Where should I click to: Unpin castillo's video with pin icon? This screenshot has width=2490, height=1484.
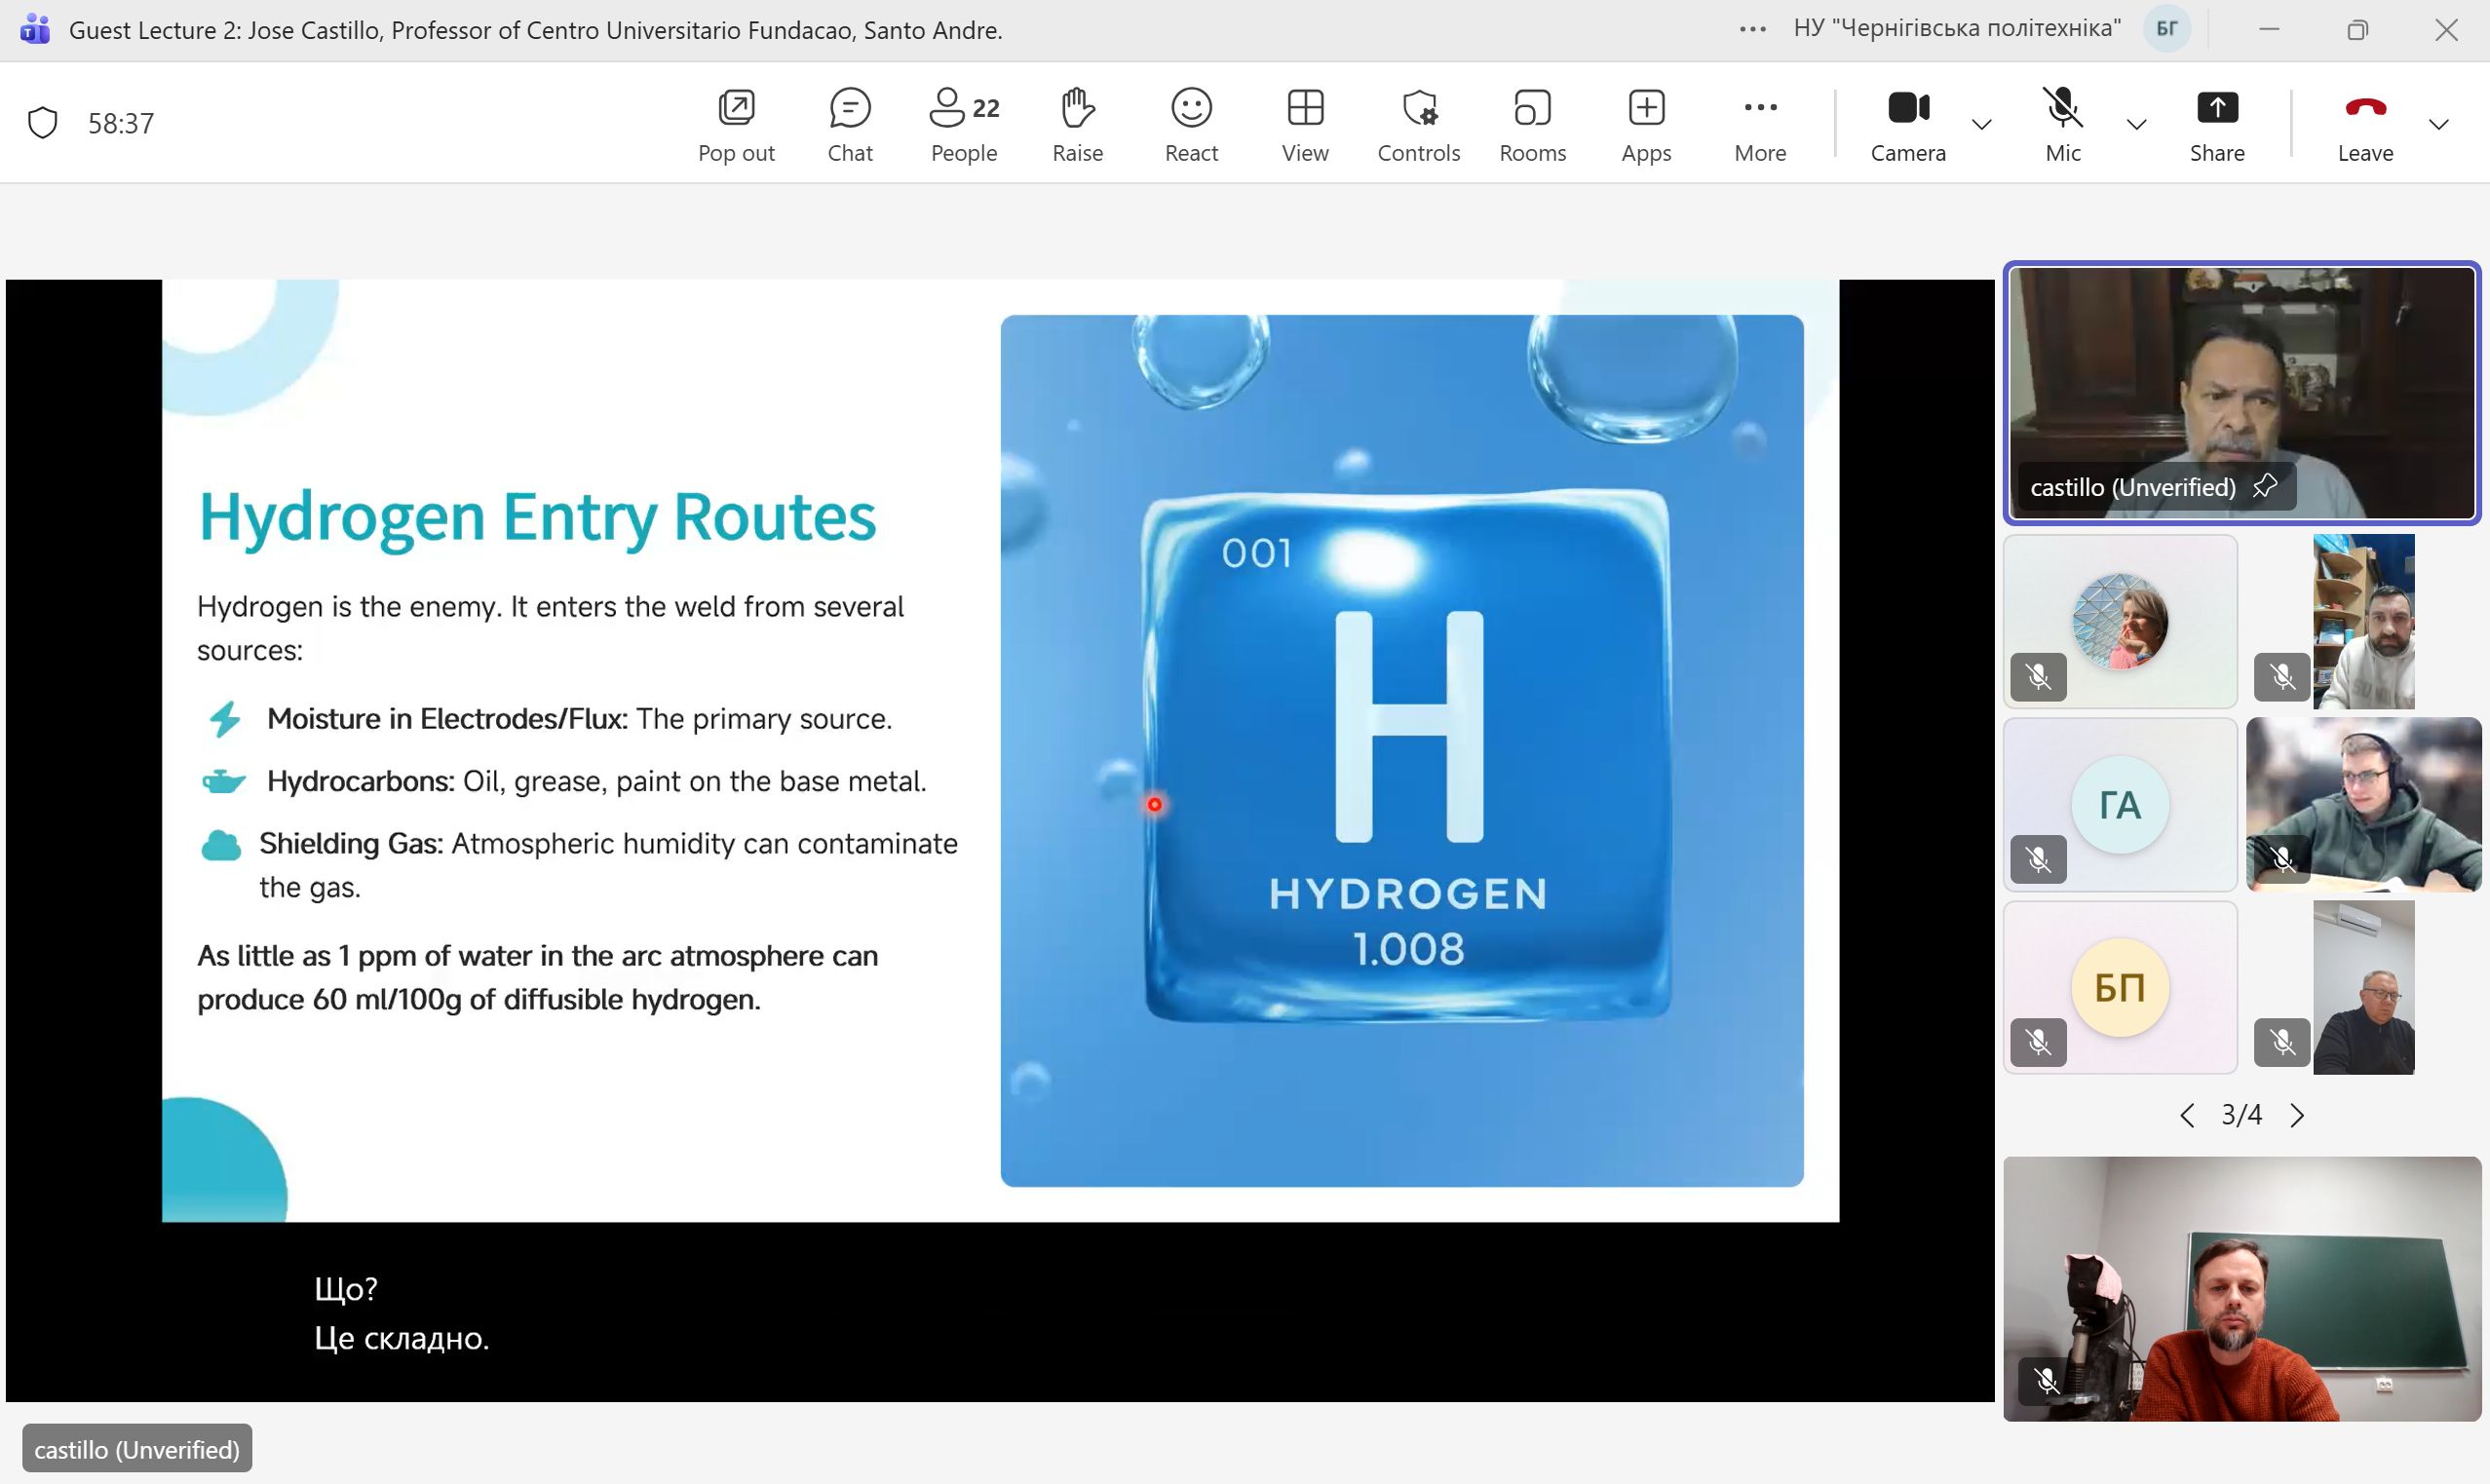pyautogui.click(x=2265, y=486)
